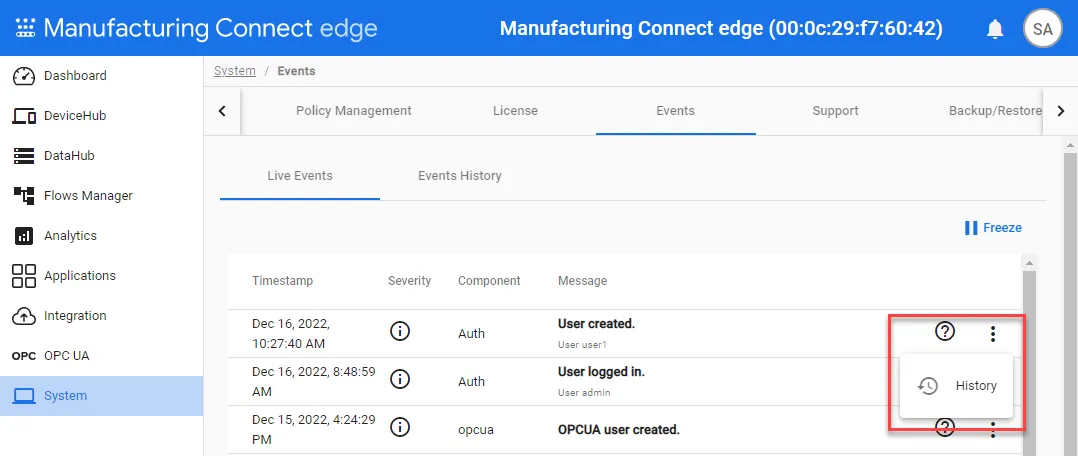This screenshot has height=456, width=1078.
Task: Click the Freeze pause icon
Action: coord(971,228)
